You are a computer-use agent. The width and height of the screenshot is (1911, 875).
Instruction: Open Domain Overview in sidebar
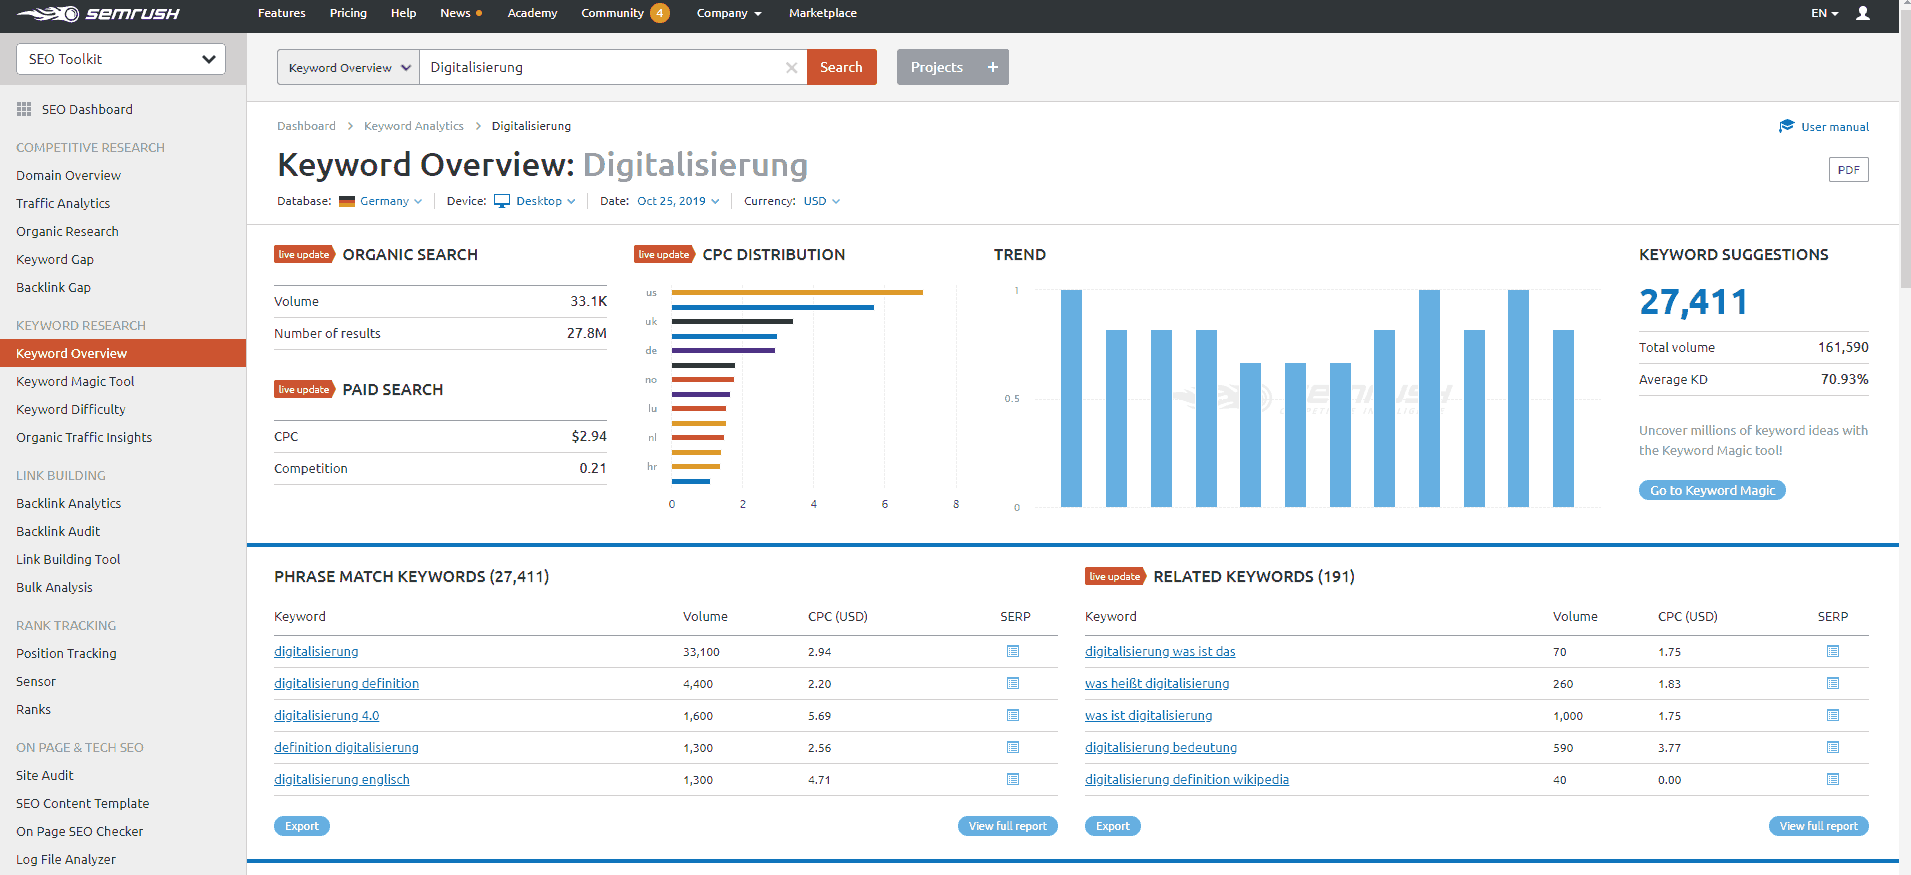[x=68, y=175]
